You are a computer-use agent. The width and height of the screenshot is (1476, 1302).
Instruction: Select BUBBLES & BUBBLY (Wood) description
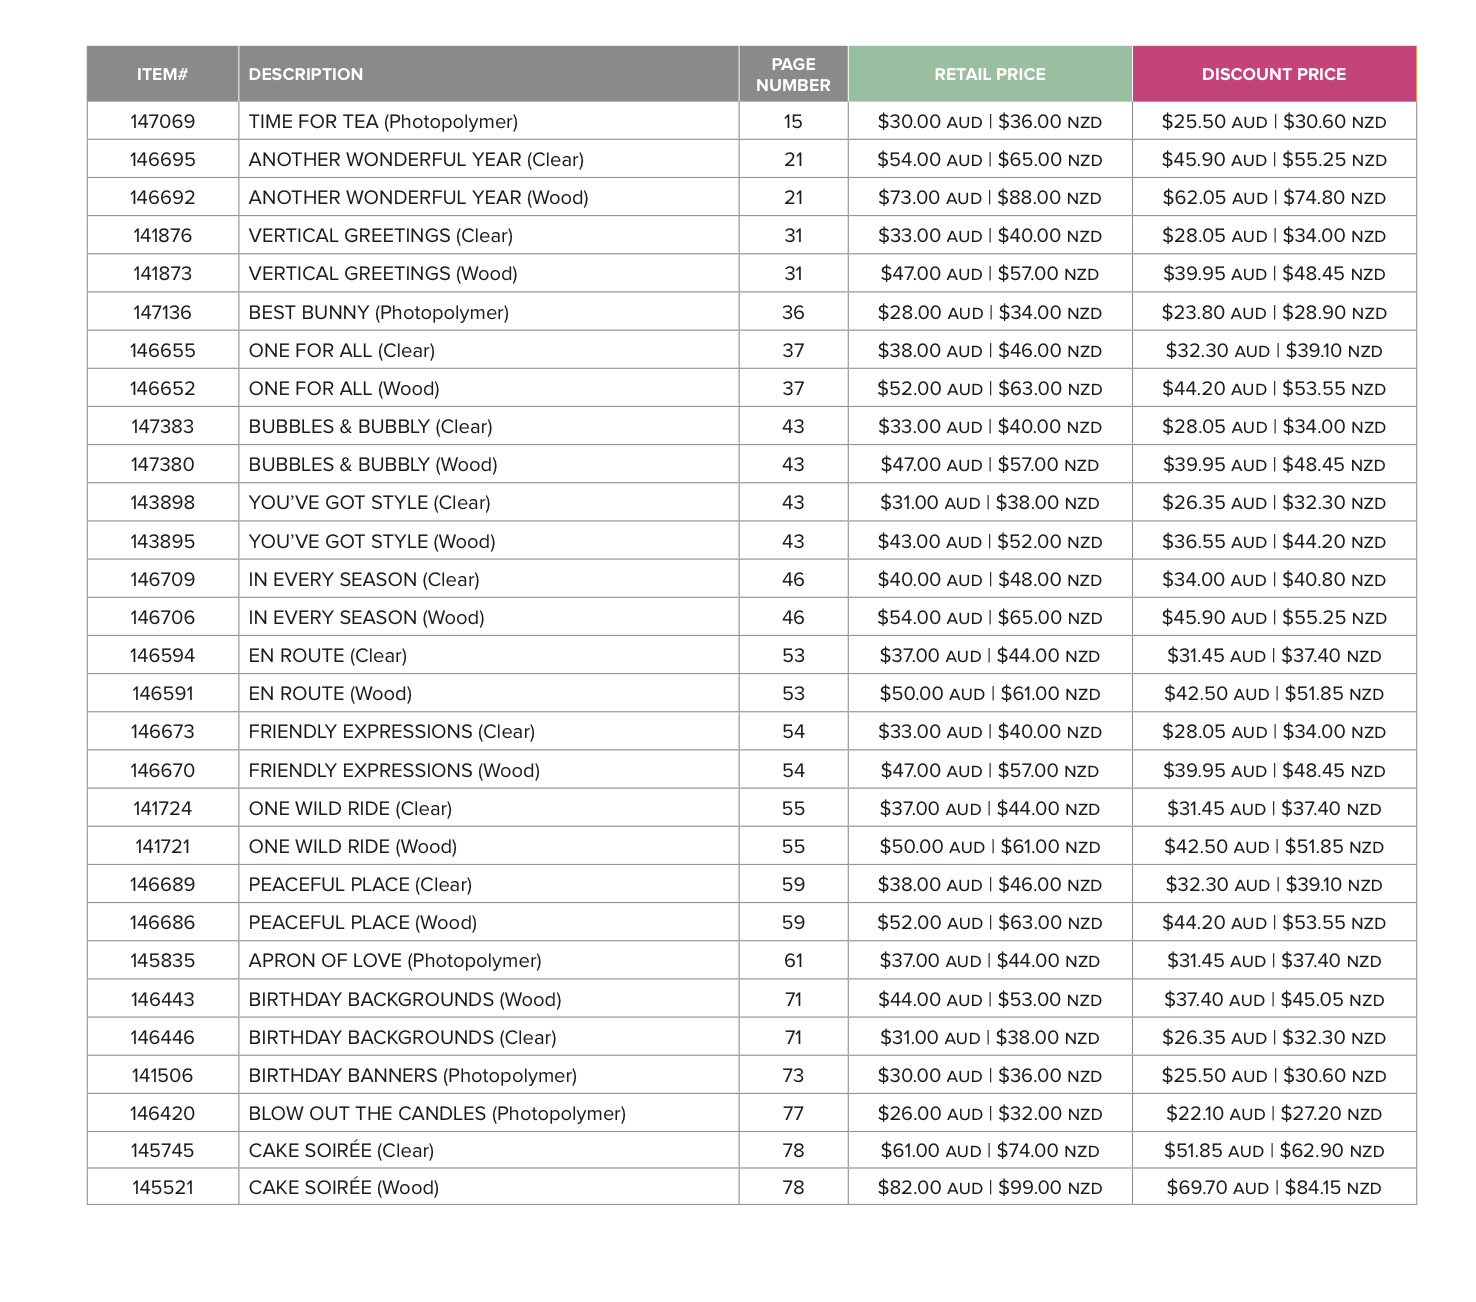(x=373, y=465)
